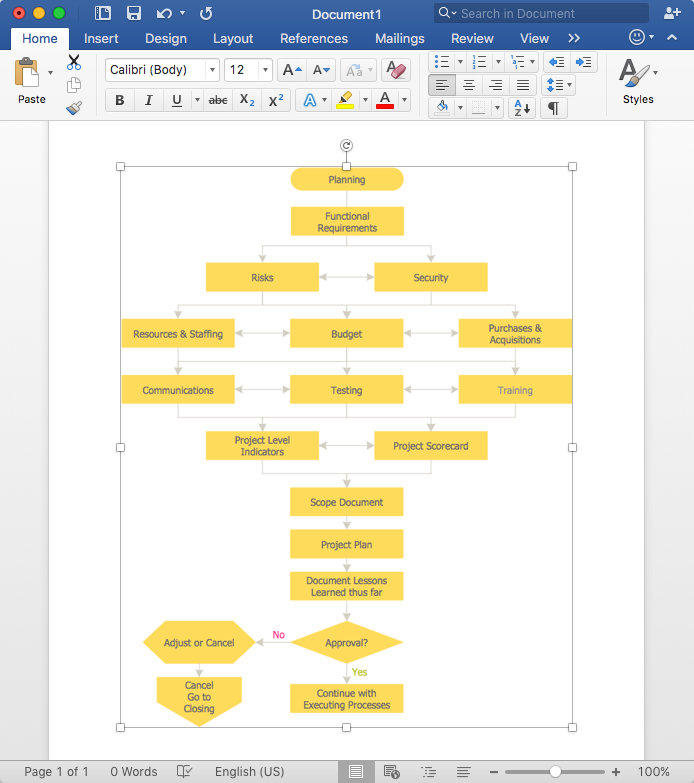This screenshot has height=783, width=694.
Task: Toggle align text left
Action: pos(442,85)
